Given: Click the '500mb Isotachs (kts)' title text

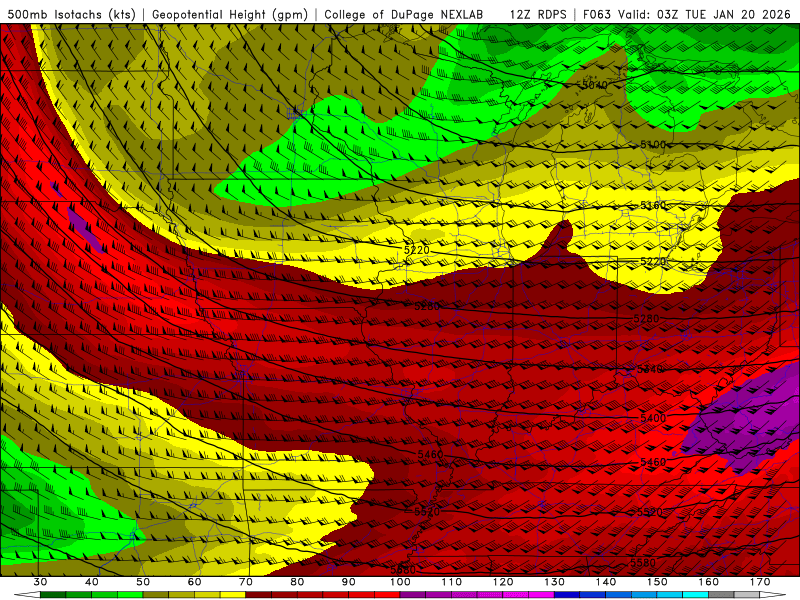Looking at the screenshot, I should pyautogui.click(x=72, y=14).
